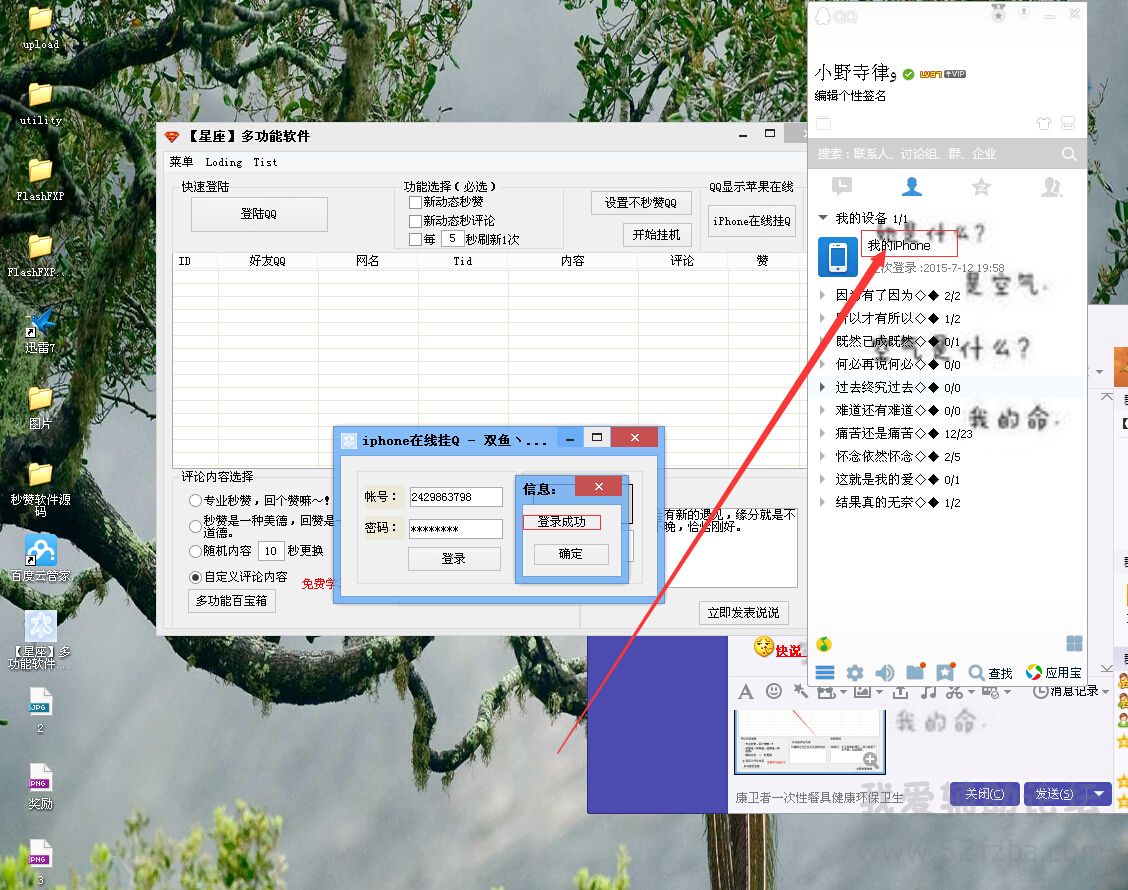
Task: Select the 专业秒赞 comment radio option
Action: pyautogui.click(x=195, y=500)
